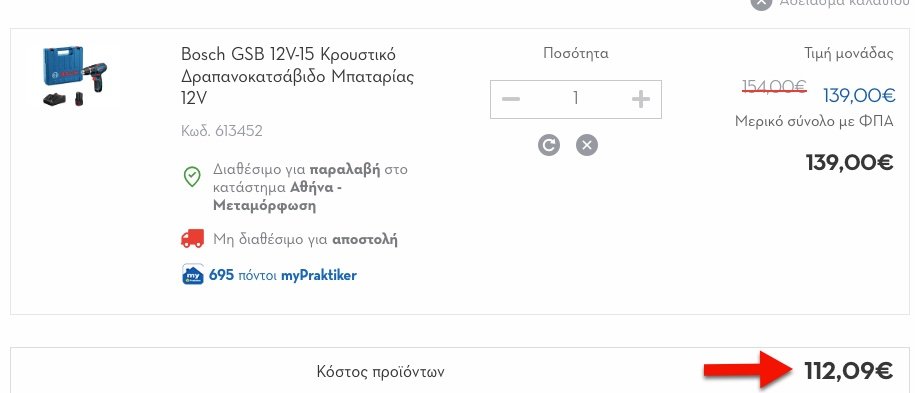Click the quantity input field showing 1
This screenshot has width=915, height=393.
point(575,99)
